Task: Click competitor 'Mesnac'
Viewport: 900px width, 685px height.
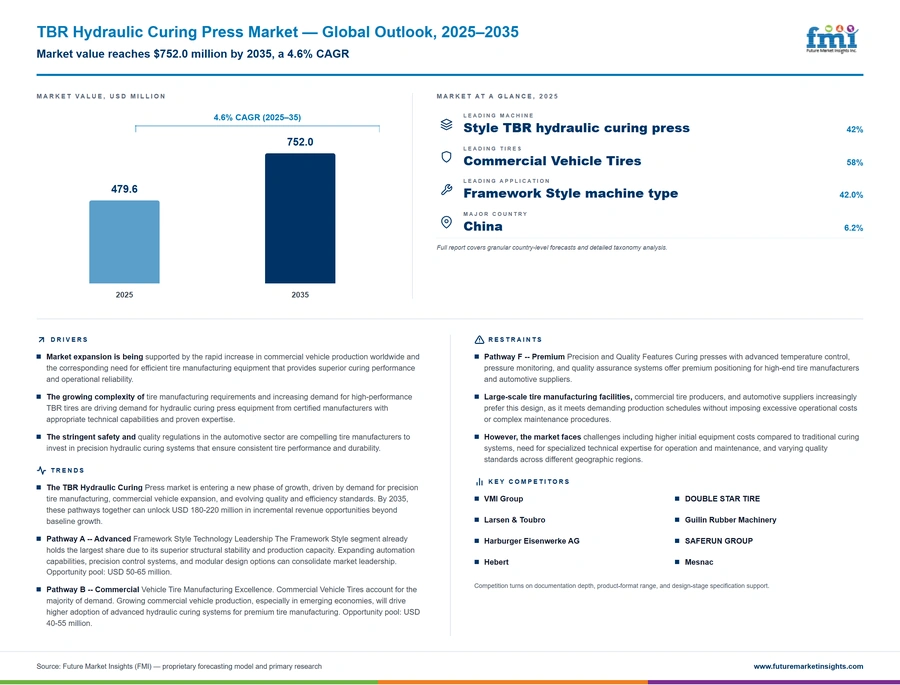Action: tap(699, 562)
